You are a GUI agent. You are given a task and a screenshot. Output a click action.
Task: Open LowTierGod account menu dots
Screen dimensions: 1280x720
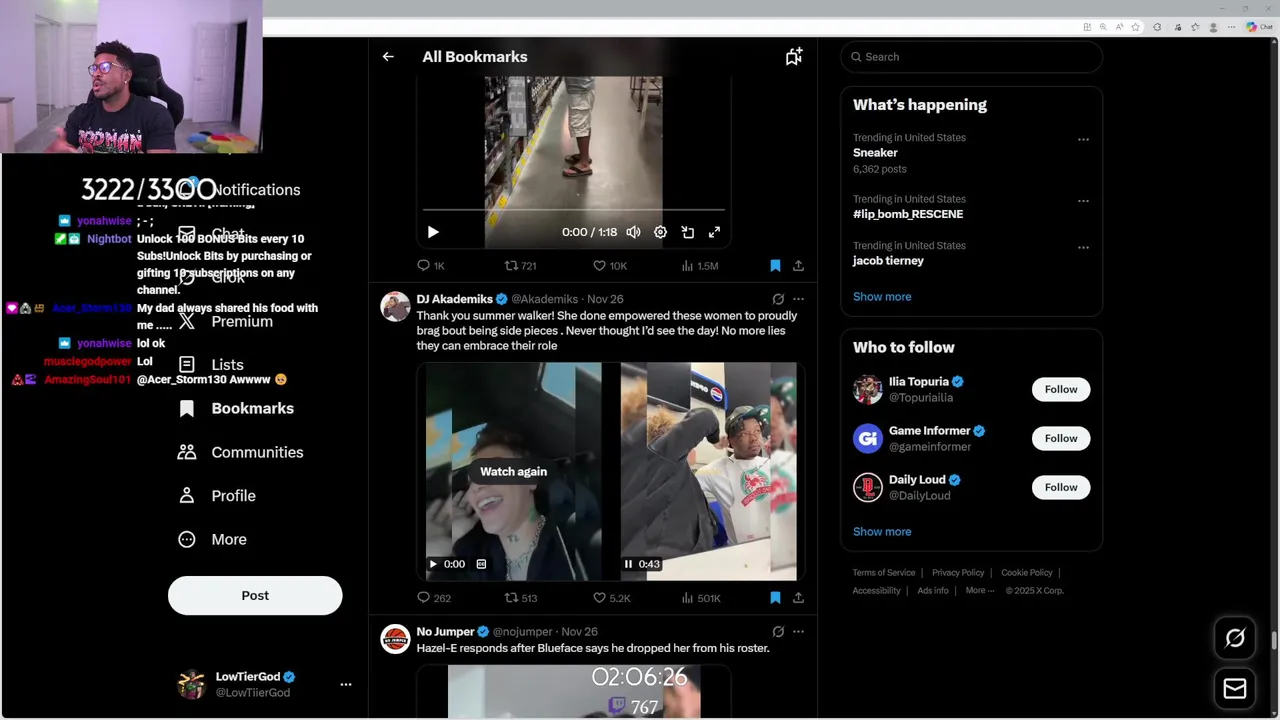coord(346,685)
